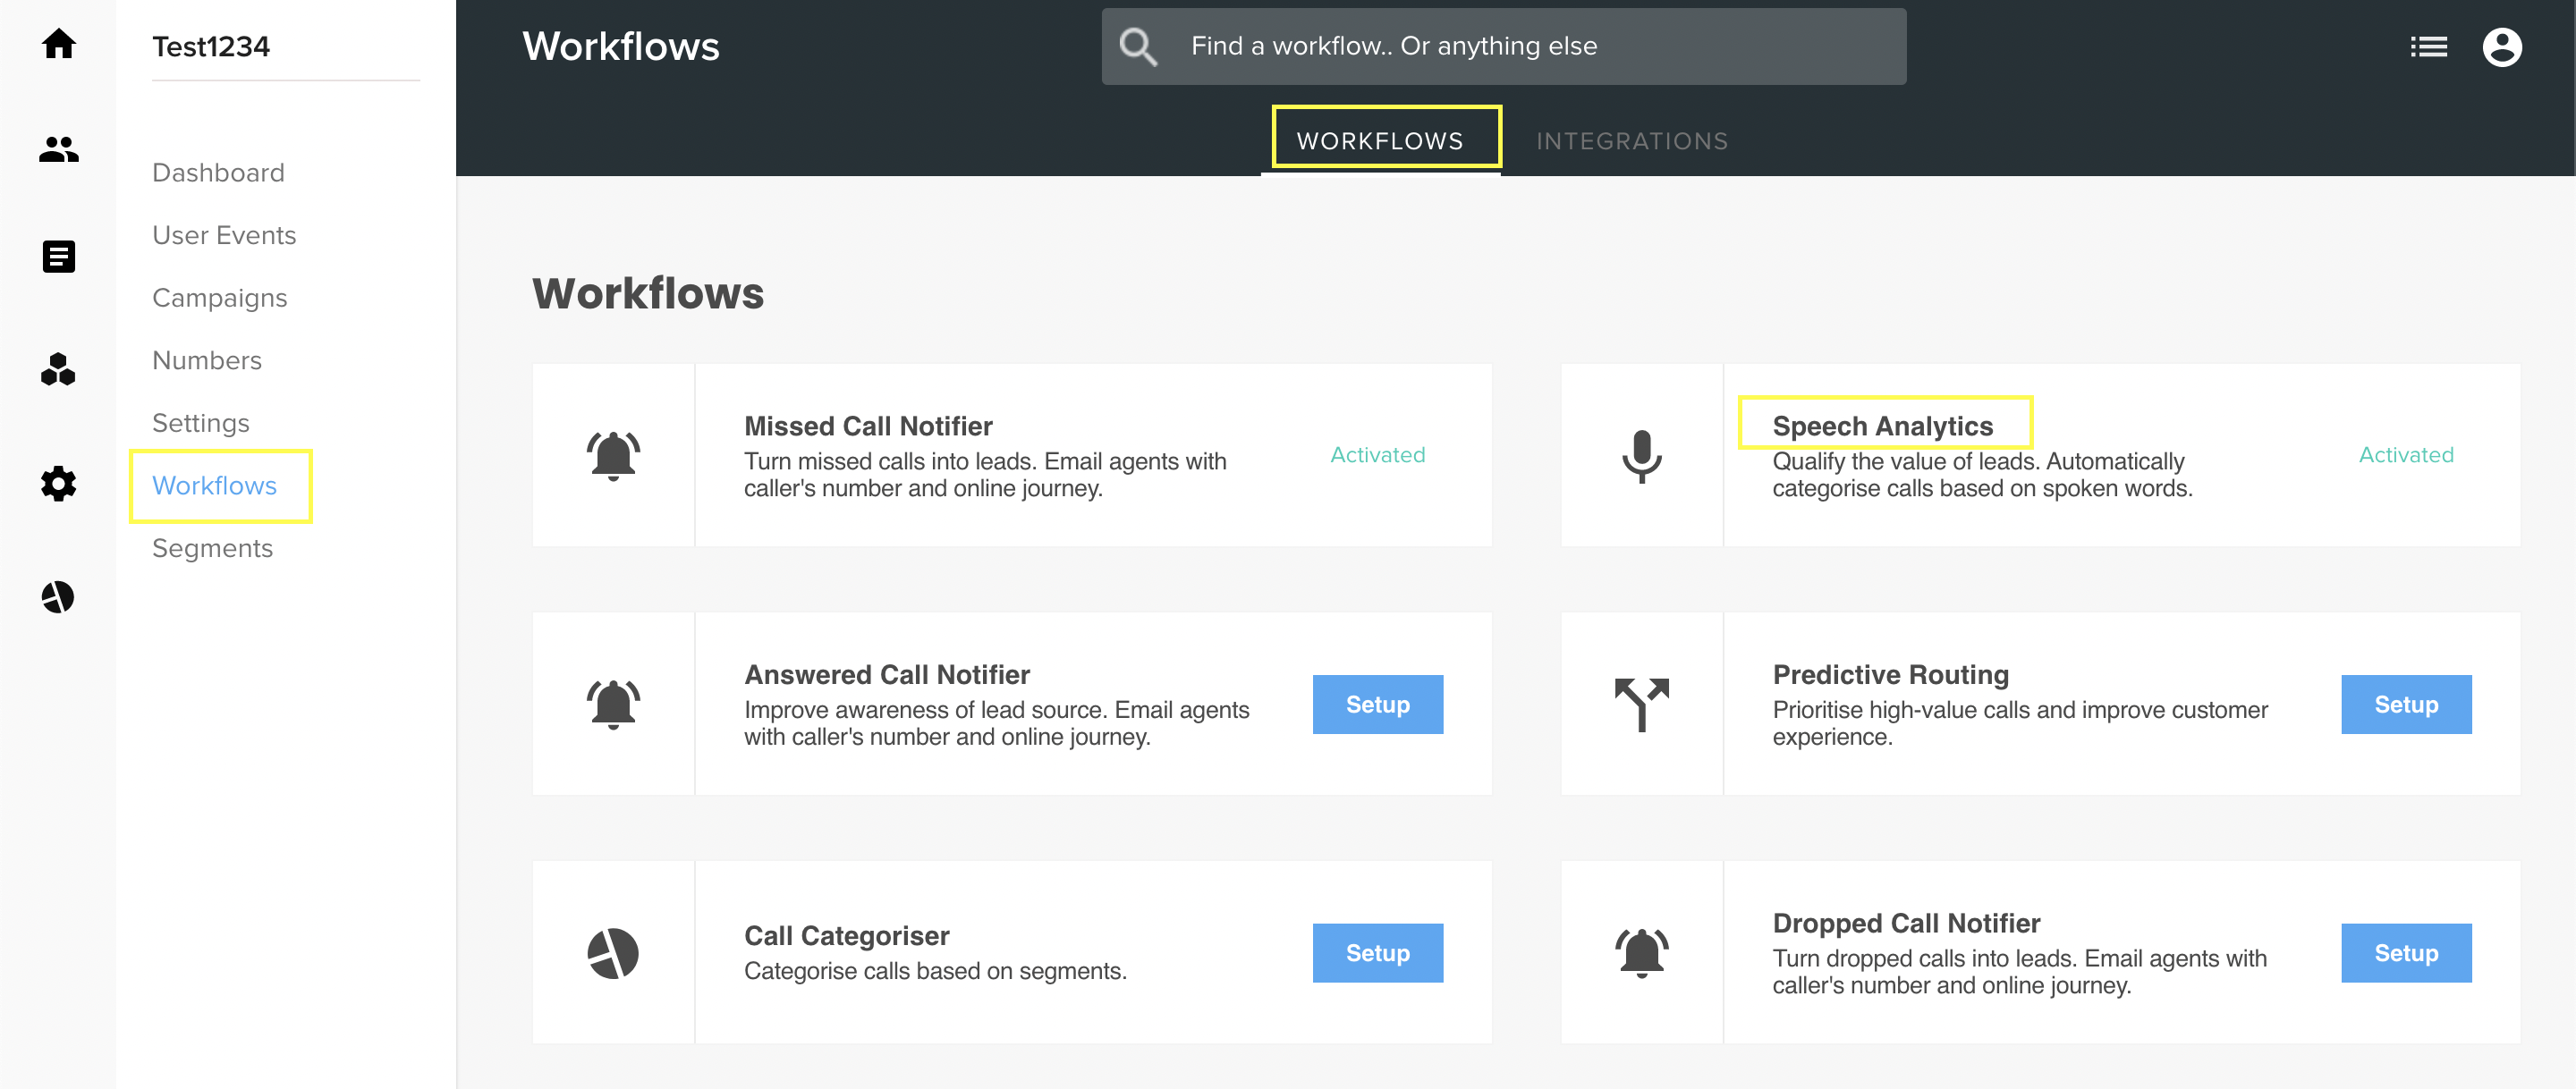The height and width of the screenshot is (1089, 2576).
Task: Open the user account avatar icon
Action: click(x=2502, y=46)
